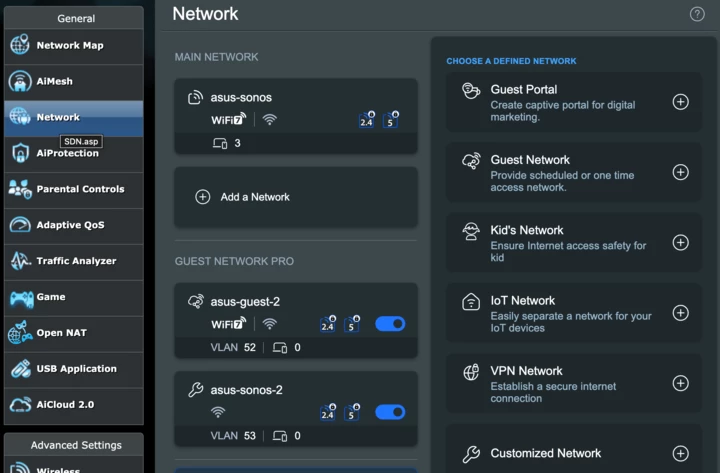Click plus icon for Kid's Network
The image size is (720, 473).
click(x=680, y=243)
